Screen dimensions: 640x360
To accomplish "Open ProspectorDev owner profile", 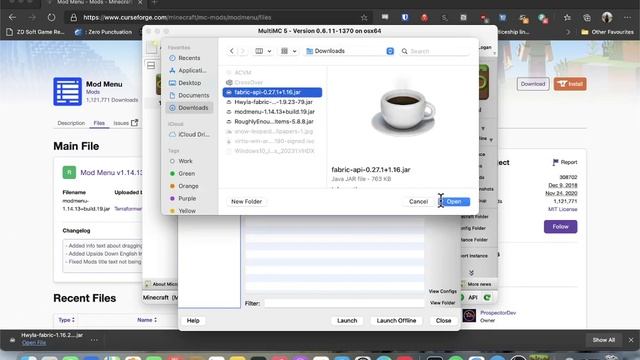I will pyautogui.click(x=498, y=313).
